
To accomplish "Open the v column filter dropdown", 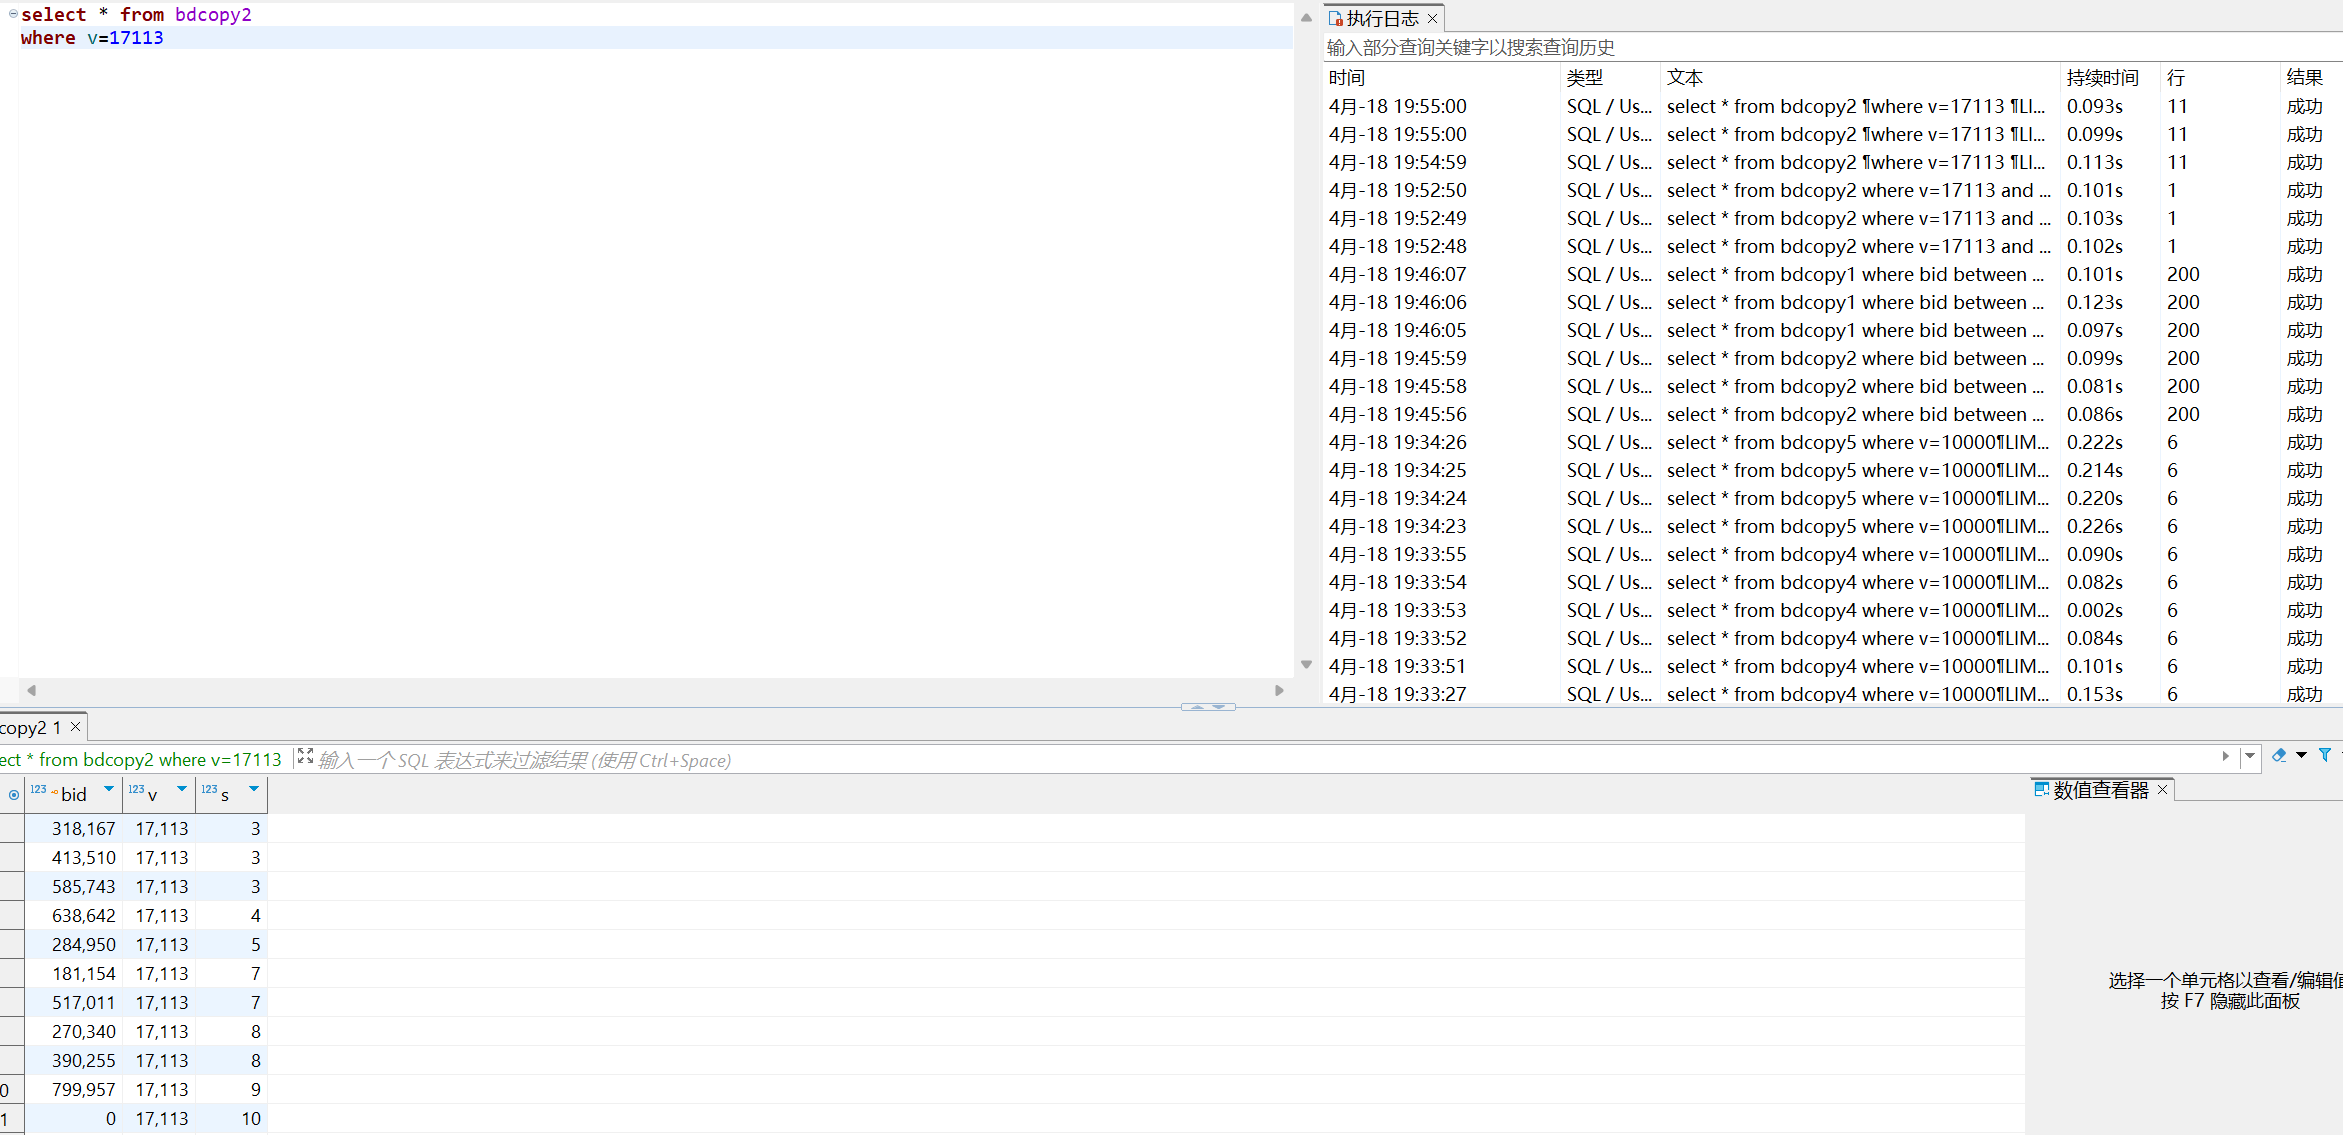I will click(182, 790).
